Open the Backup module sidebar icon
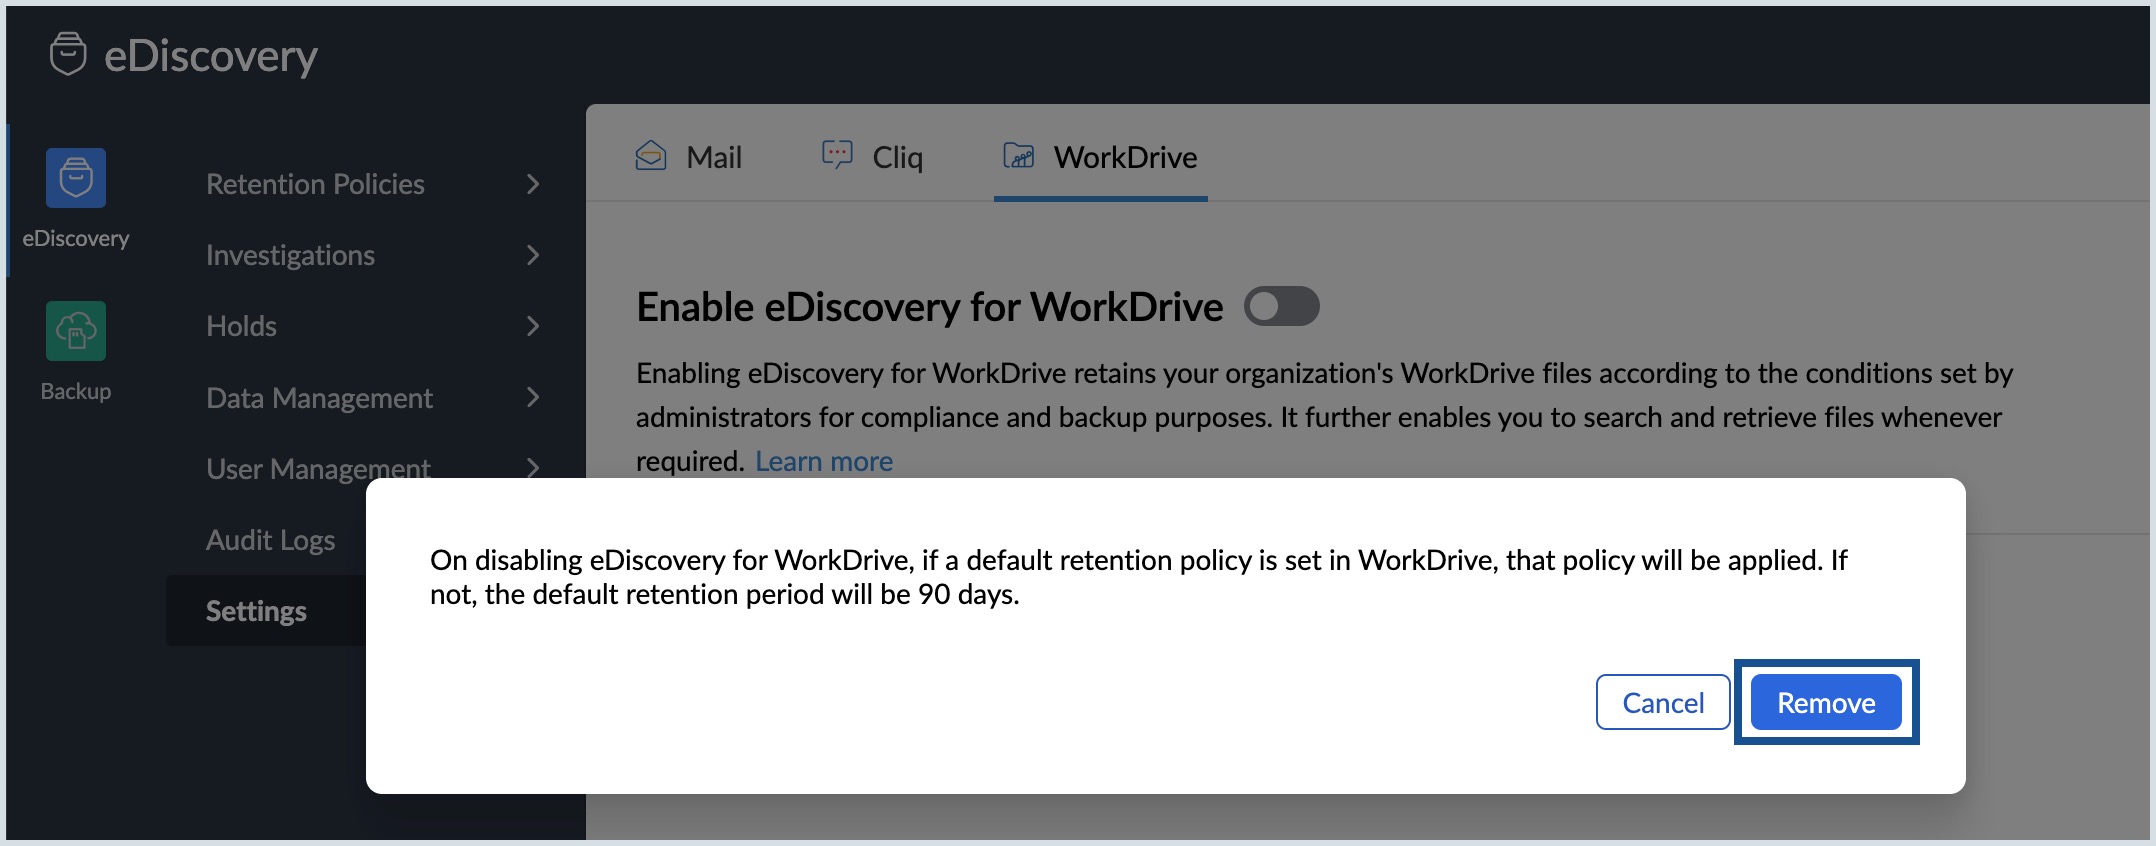The image size is (2156, 846). pos(76,331)
